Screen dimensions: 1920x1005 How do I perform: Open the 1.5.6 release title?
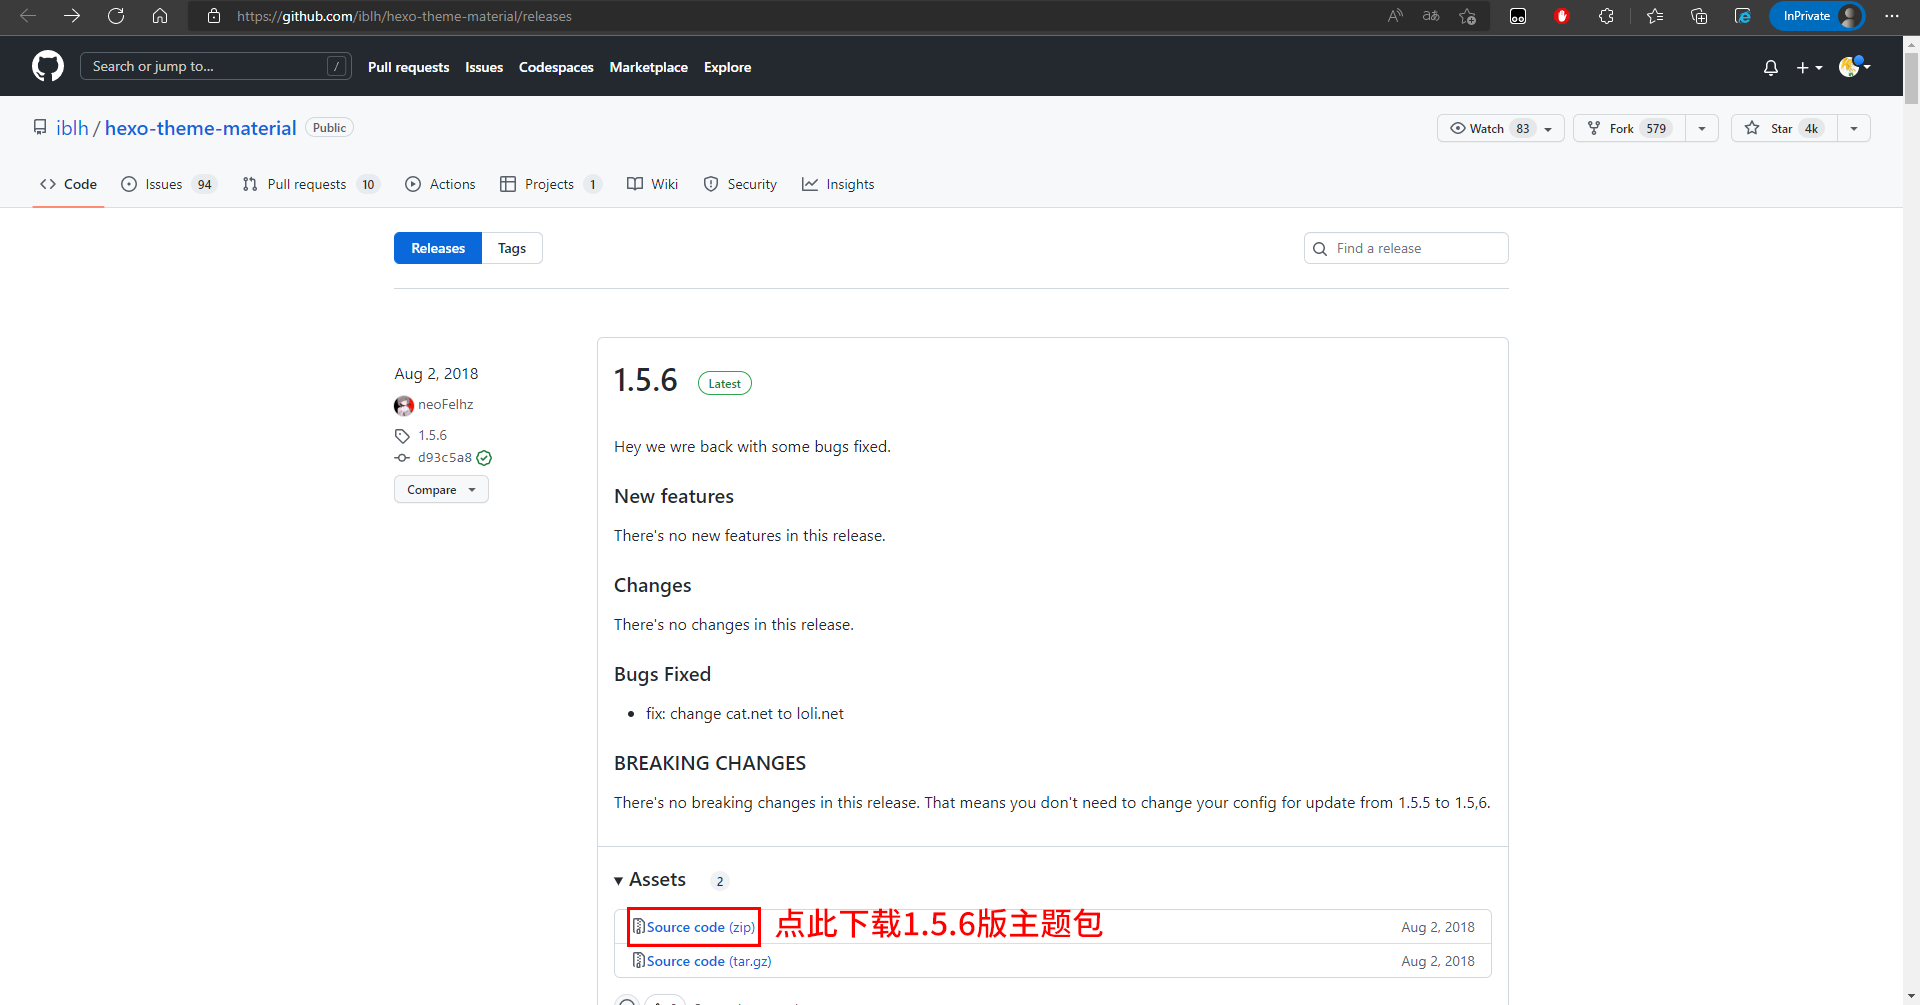click(645, 380)
